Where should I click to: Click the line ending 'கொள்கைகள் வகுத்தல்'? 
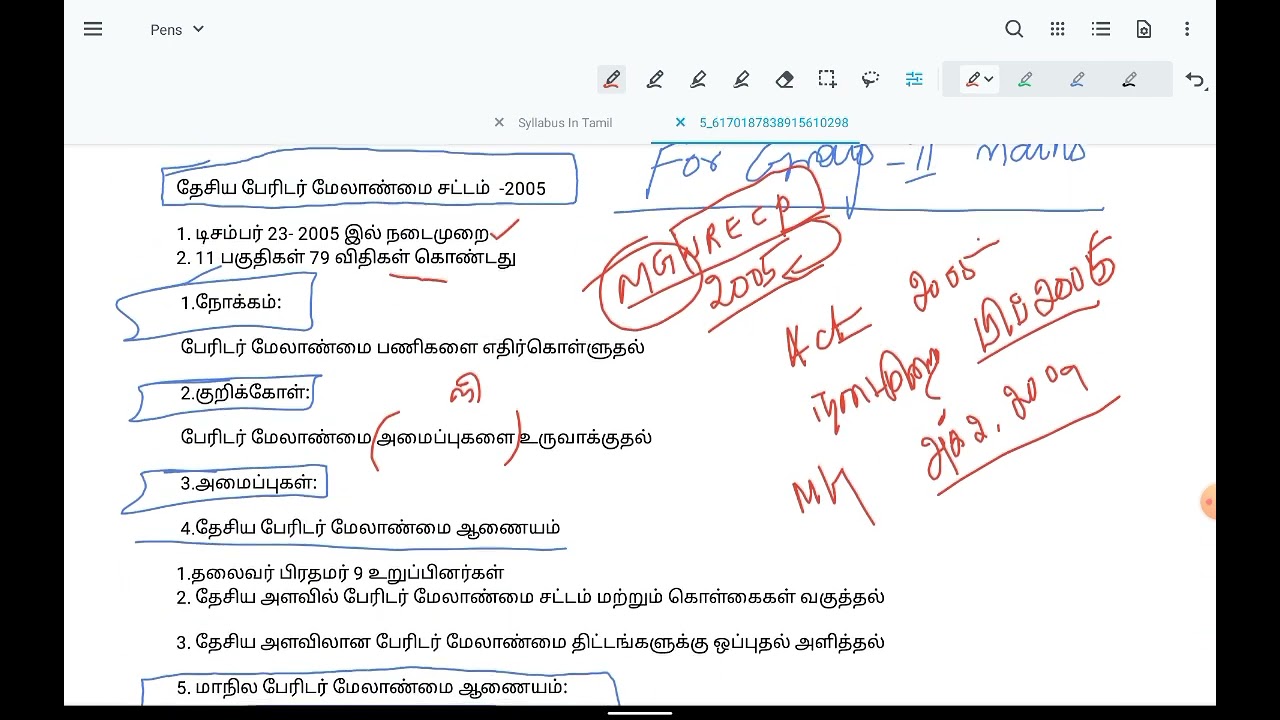pos(530,597)
